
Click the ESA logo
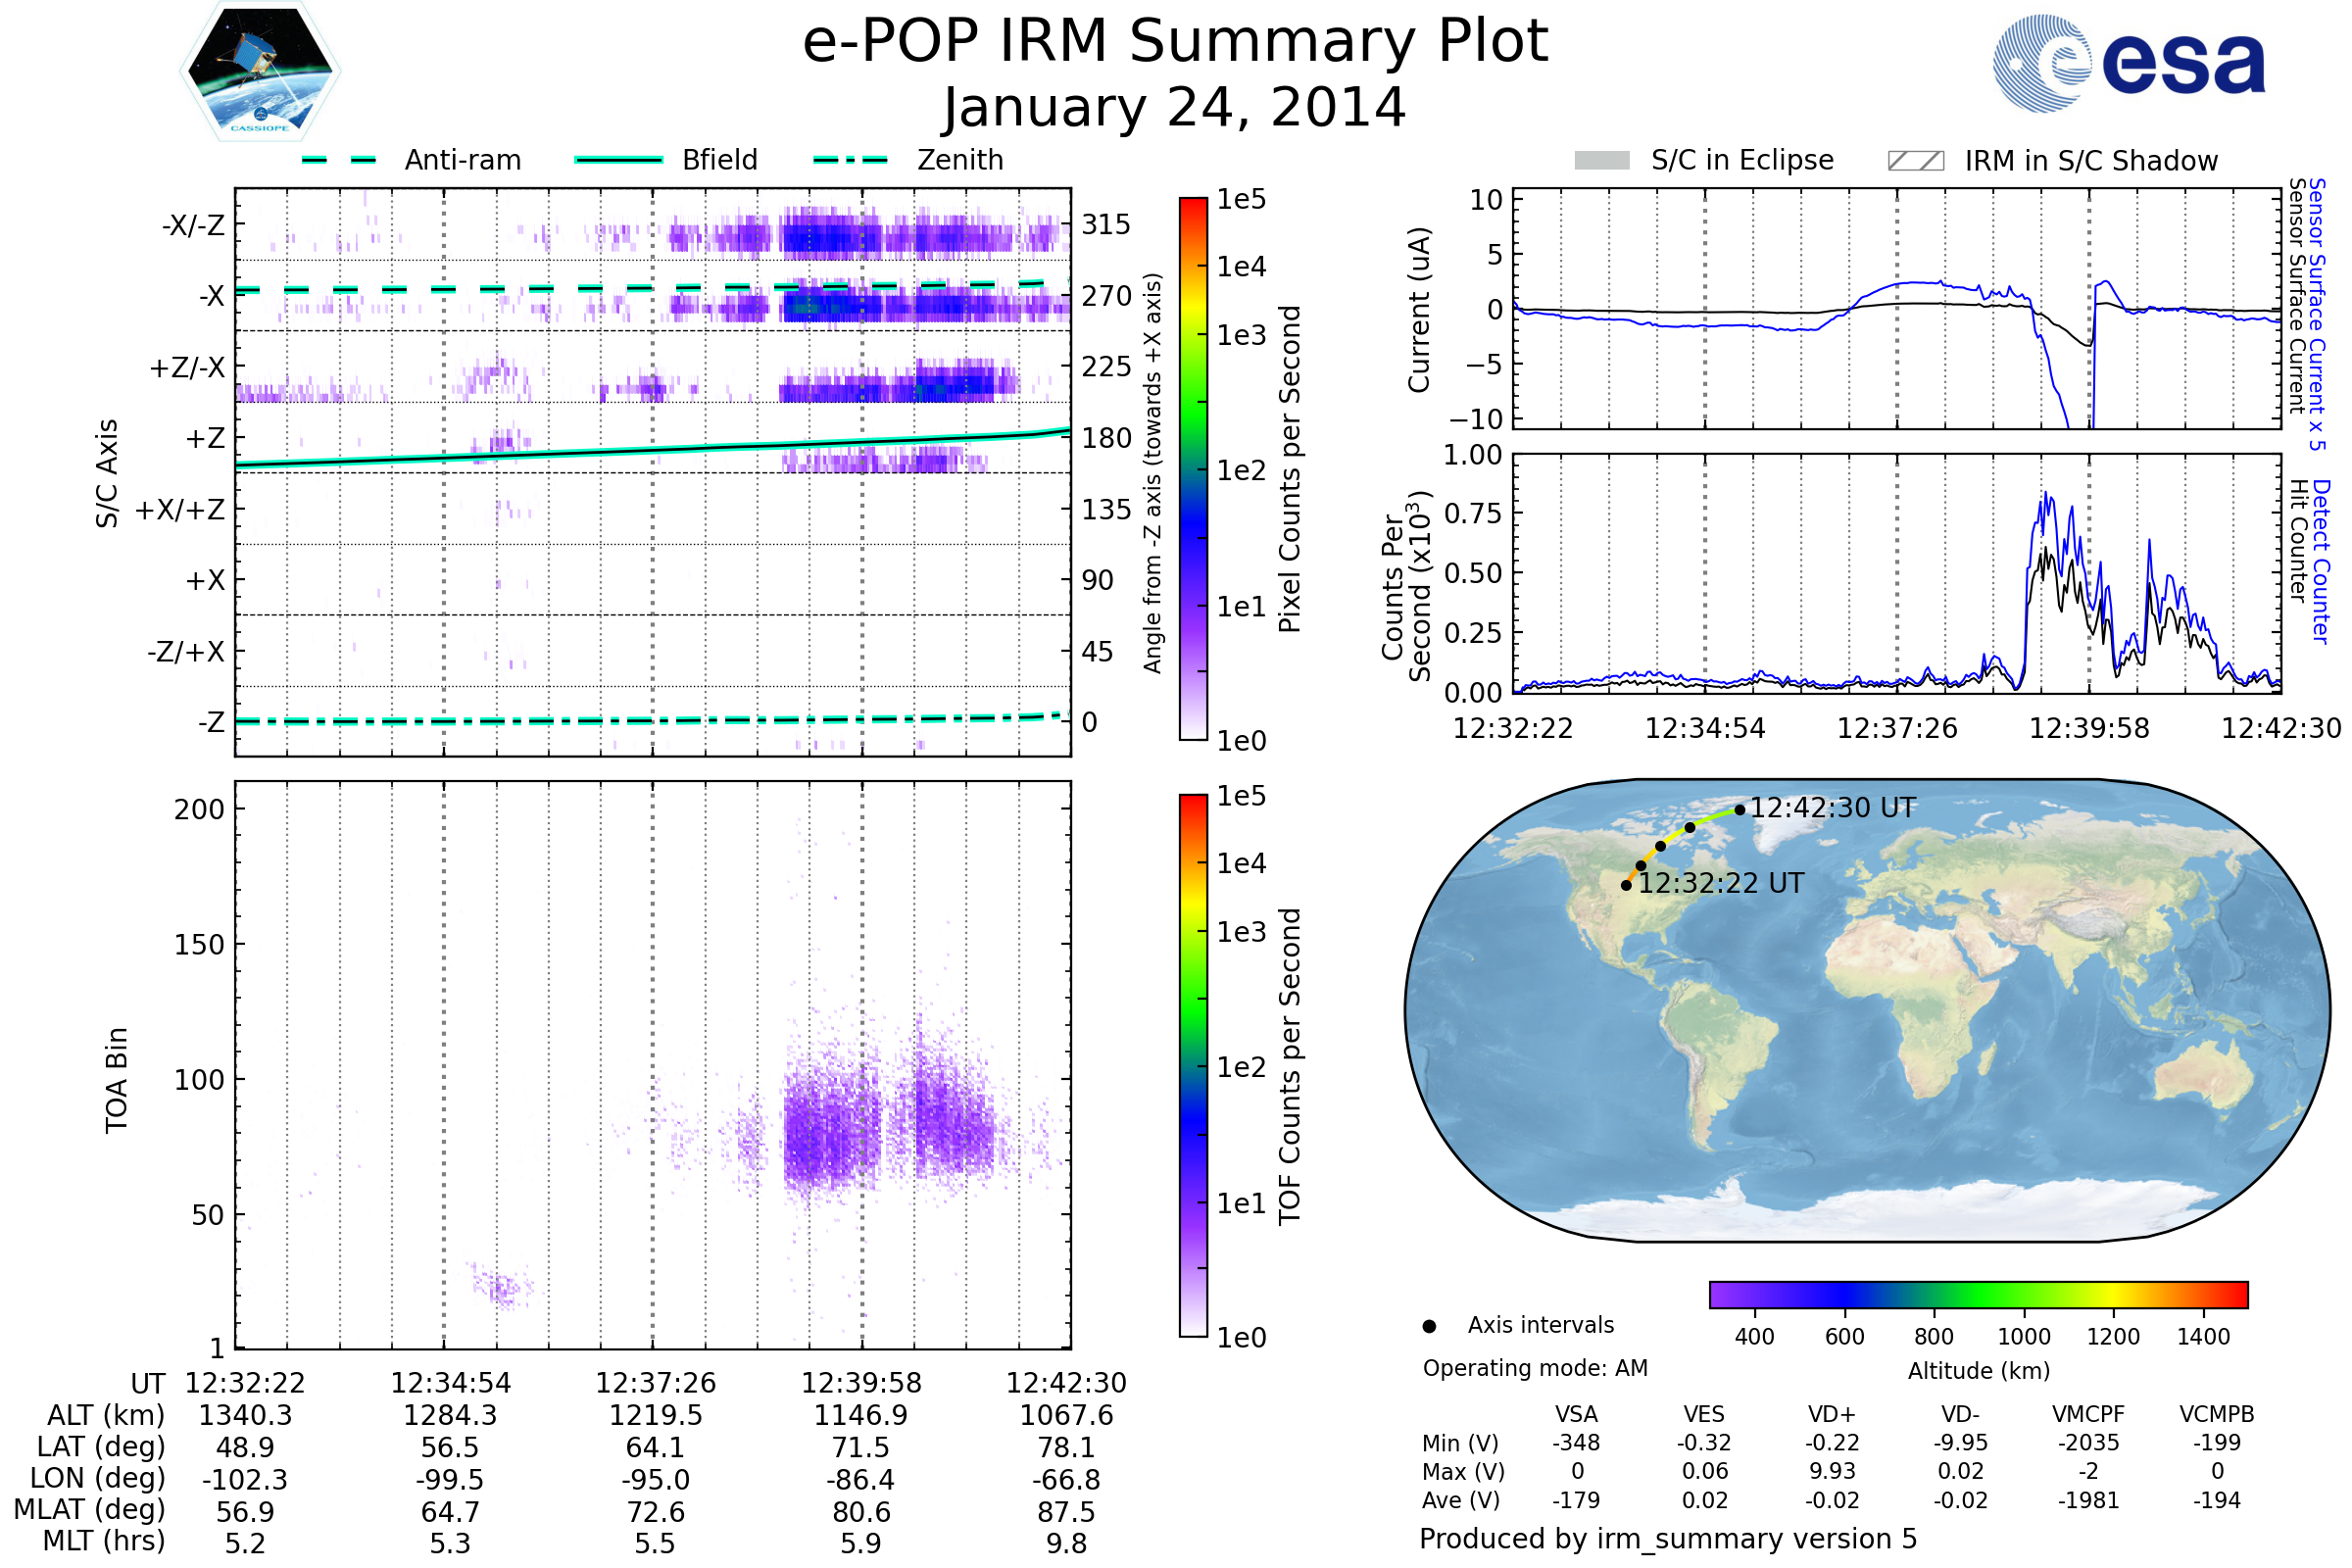(x=2128, y=64)
